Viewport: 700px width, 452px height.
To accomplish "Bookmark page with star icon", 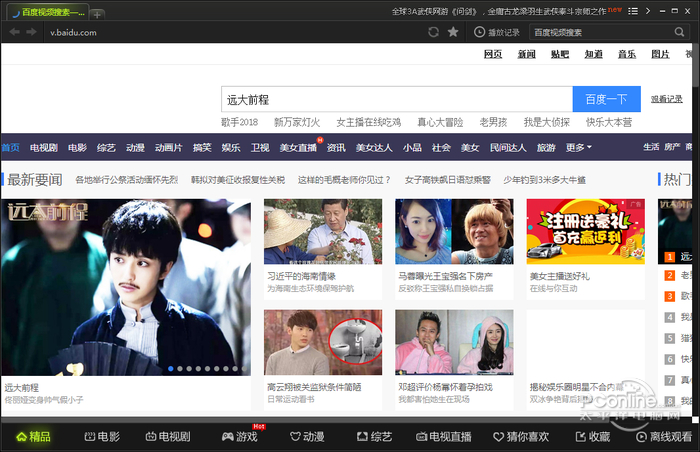I will 453,32.
